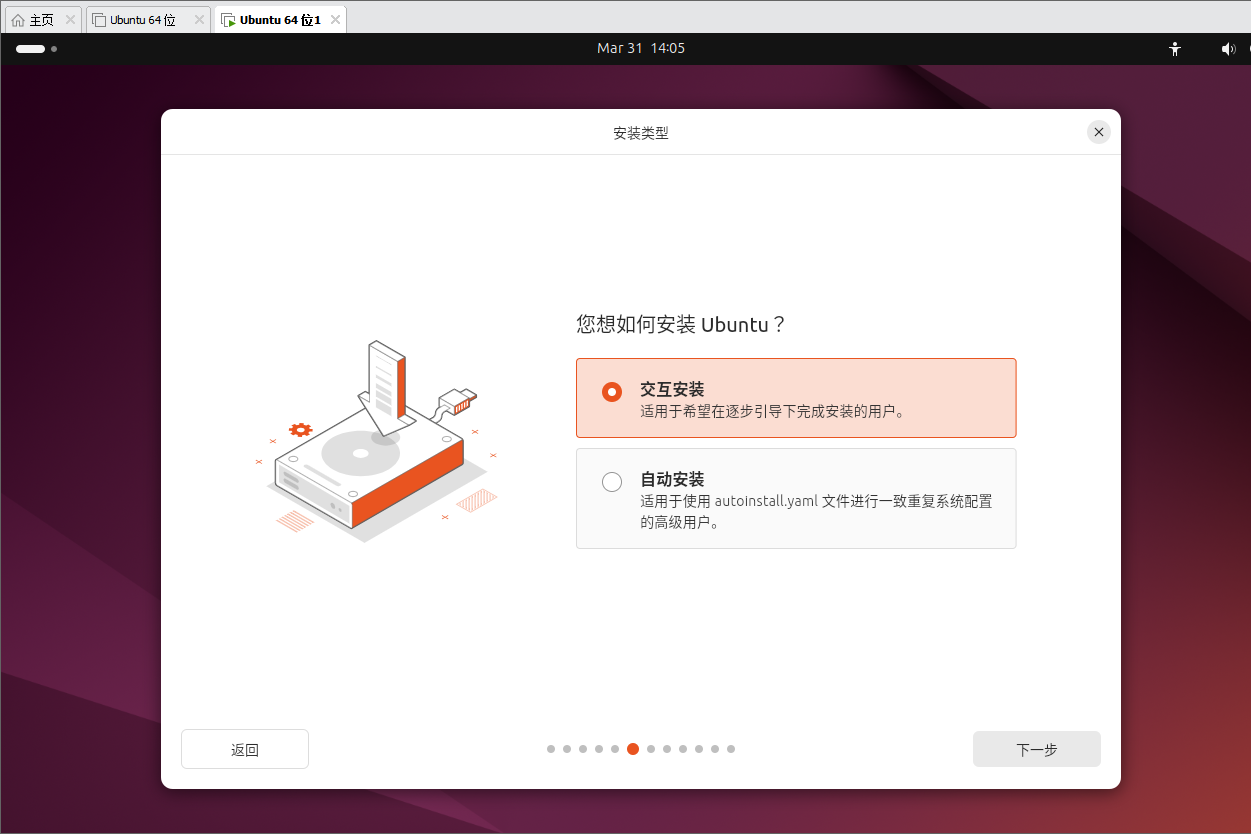The height and width of the screenshot is (834, 1251).
Task: Select the 自动安装 radio button
Action: (x=612, y=482)
